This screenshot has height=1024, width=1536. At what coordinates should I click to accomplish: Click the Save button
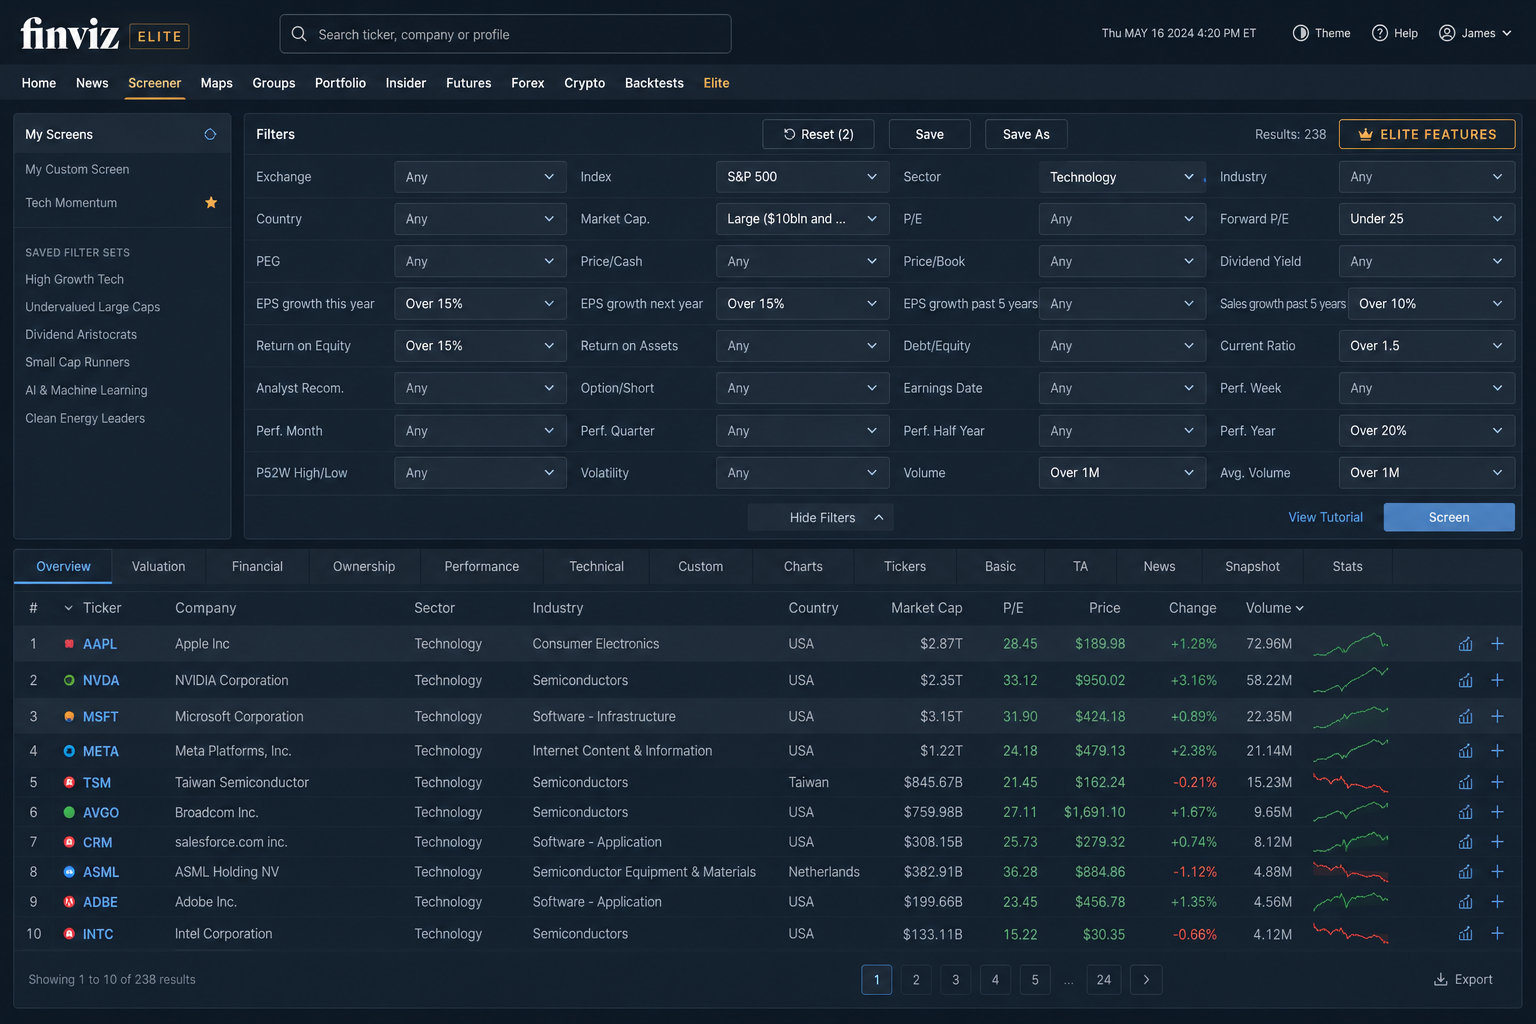(929, 134)
